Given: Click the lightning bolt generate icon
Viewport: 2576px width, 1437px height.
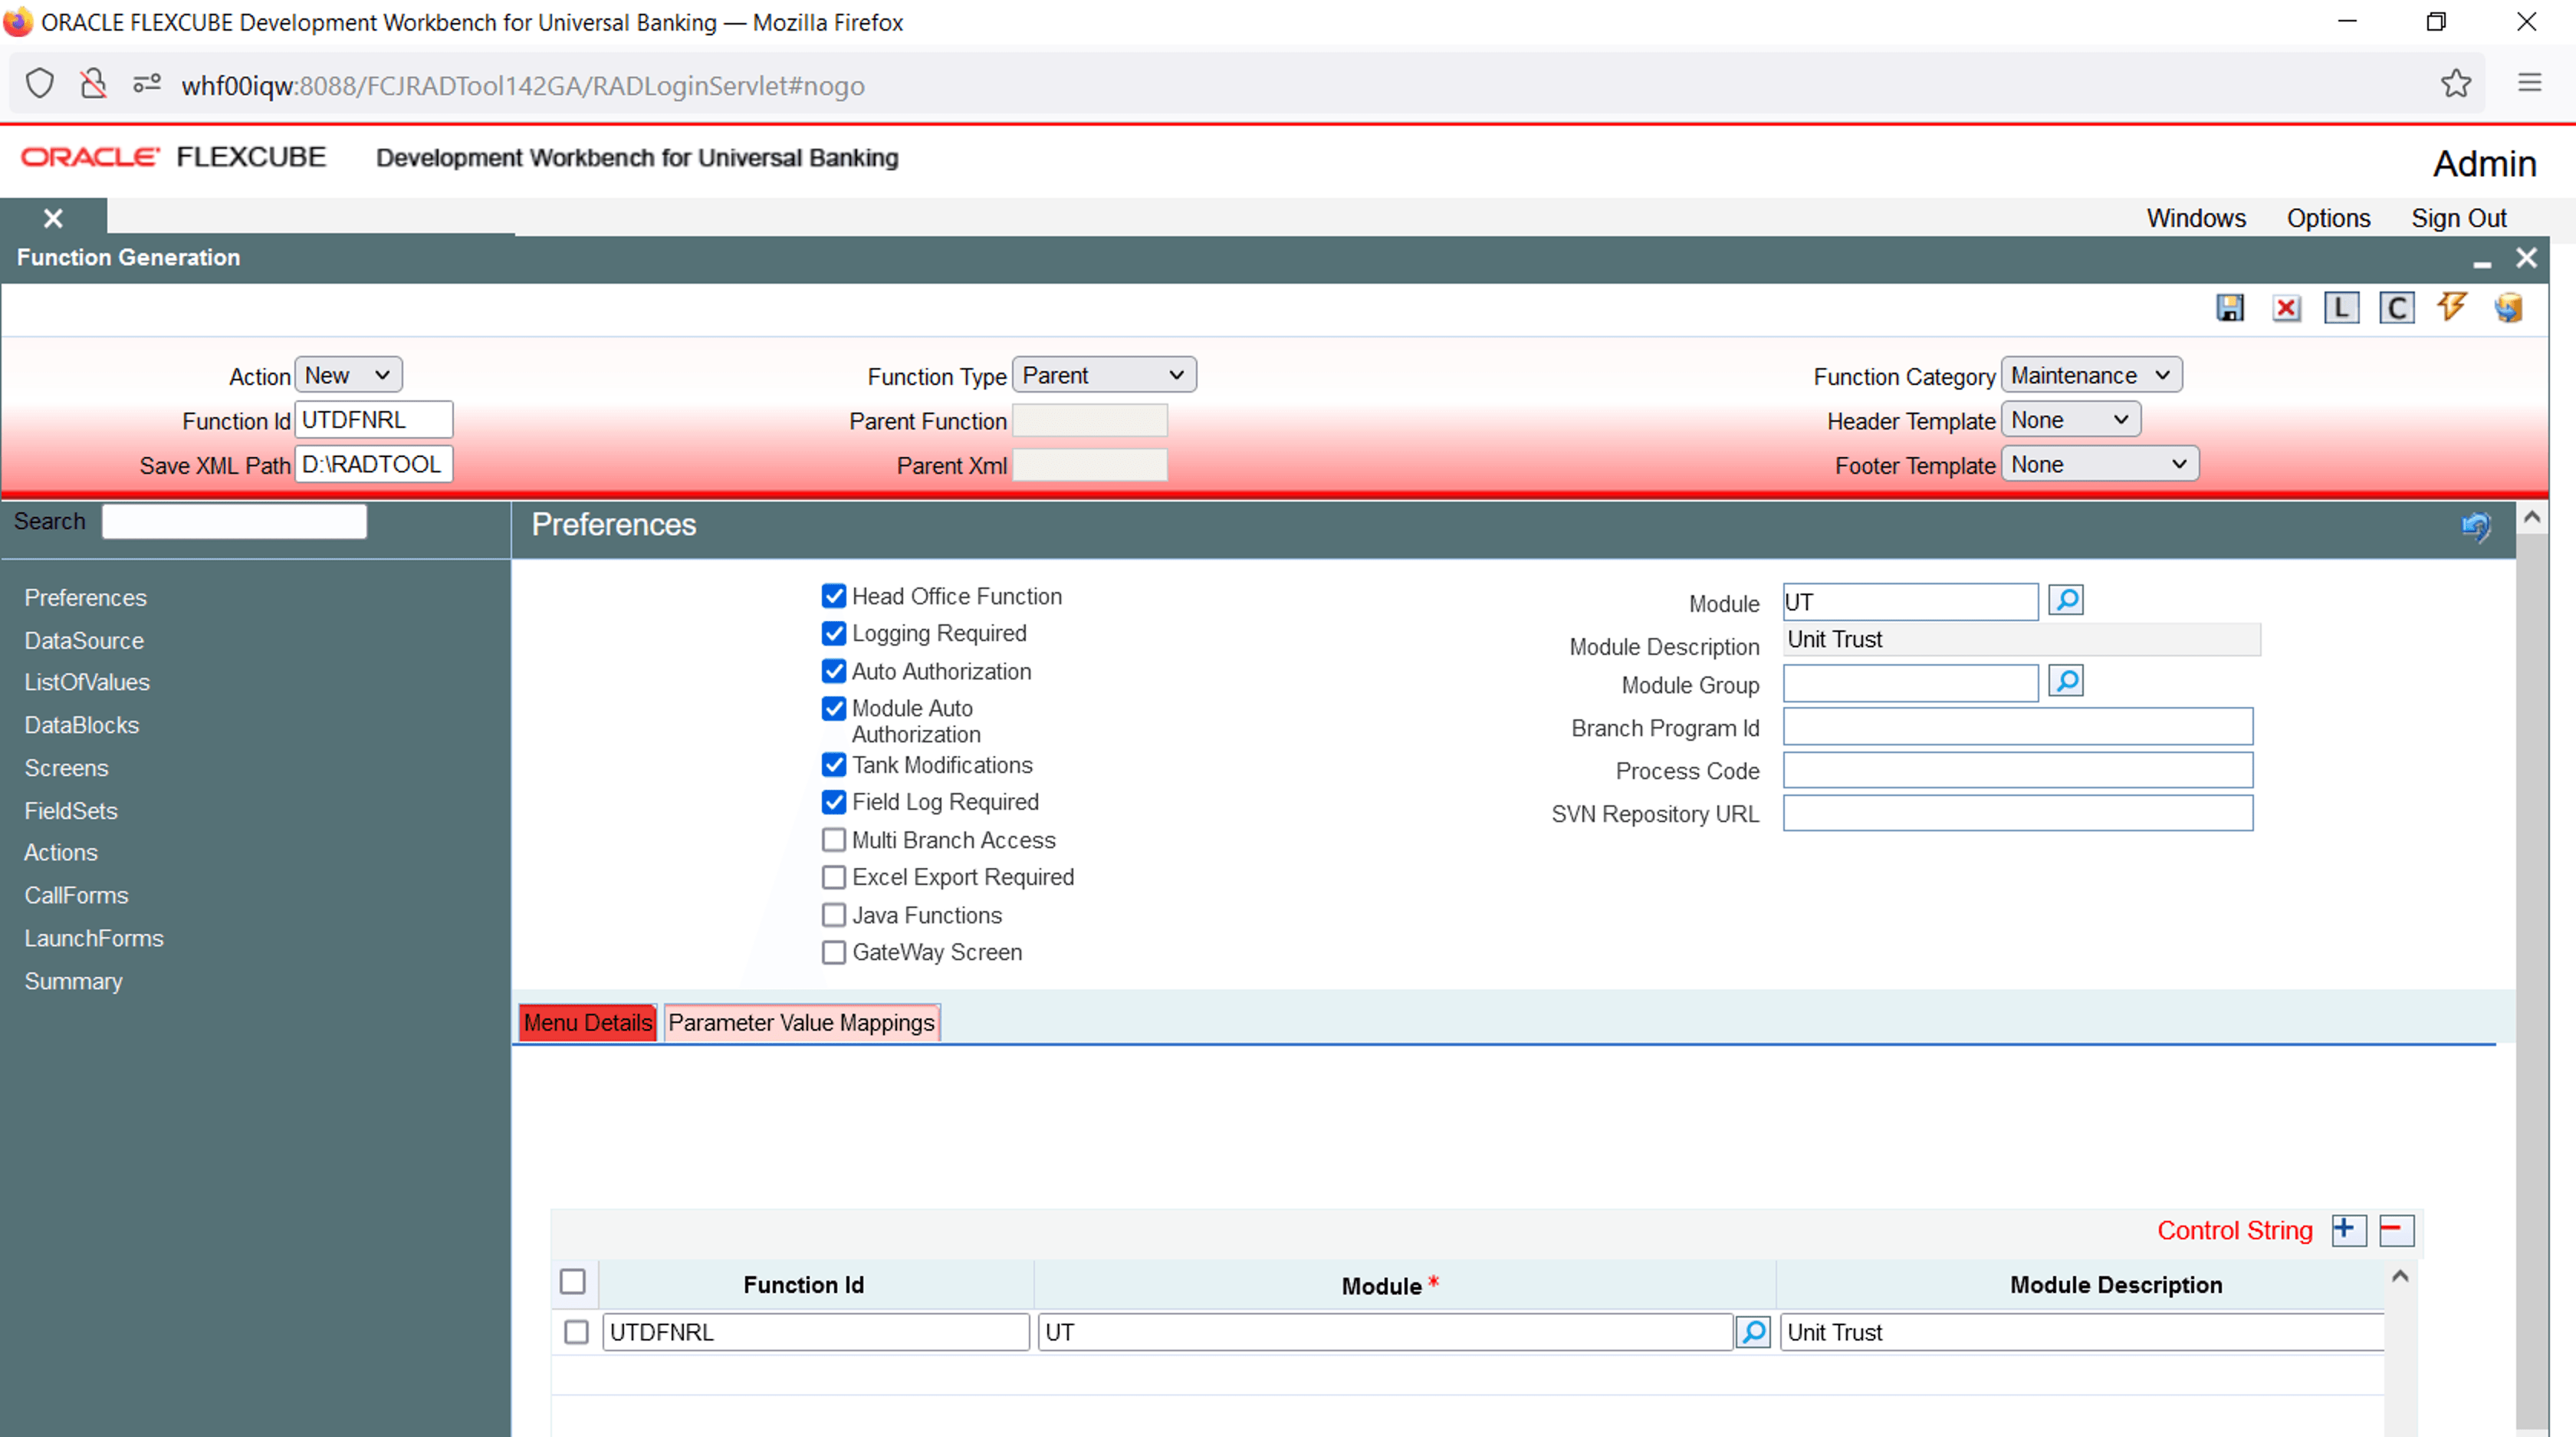Looking at the screenshot, I should coord(2451,306).
